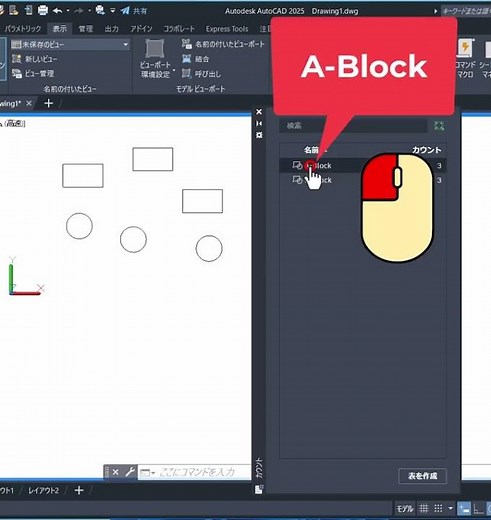
Task: Open the 未保存のビュー view dropdown
Action: click(70, 44)
